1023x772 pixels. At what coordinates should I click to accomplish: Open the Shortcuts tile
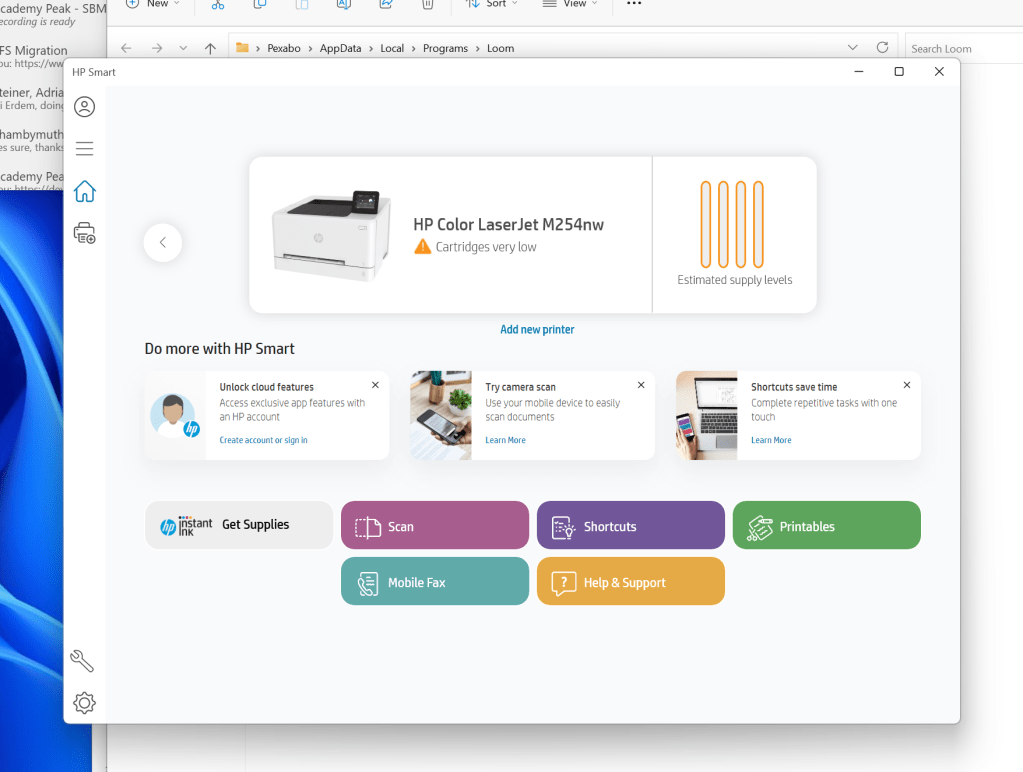[631, 525]
